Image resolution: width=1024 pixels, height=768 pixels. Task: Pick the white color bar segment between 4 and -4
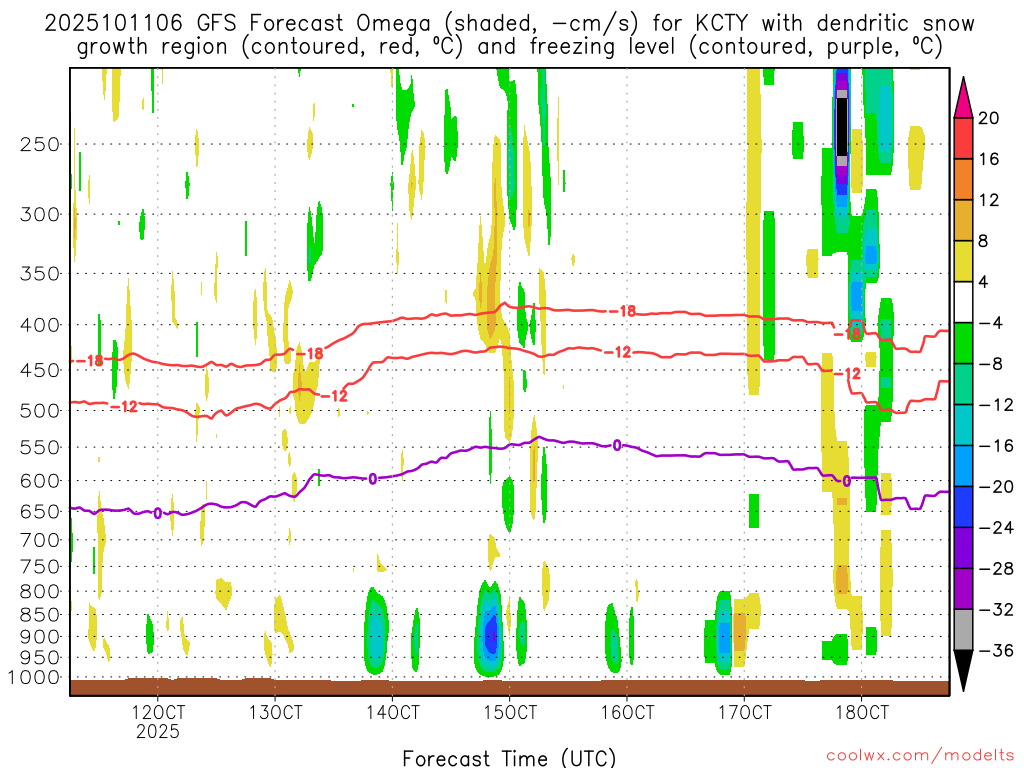click(x=964, y=302)
